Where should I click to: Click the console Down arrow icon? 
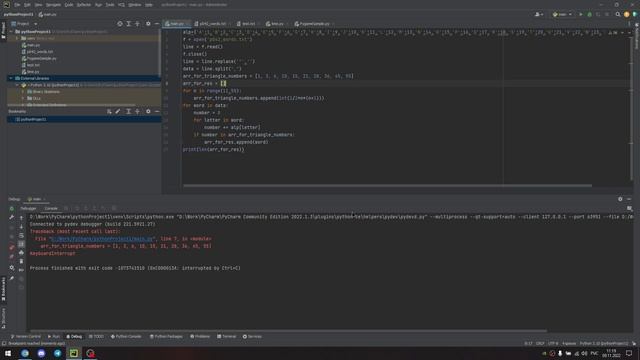[x=21, y=227]
